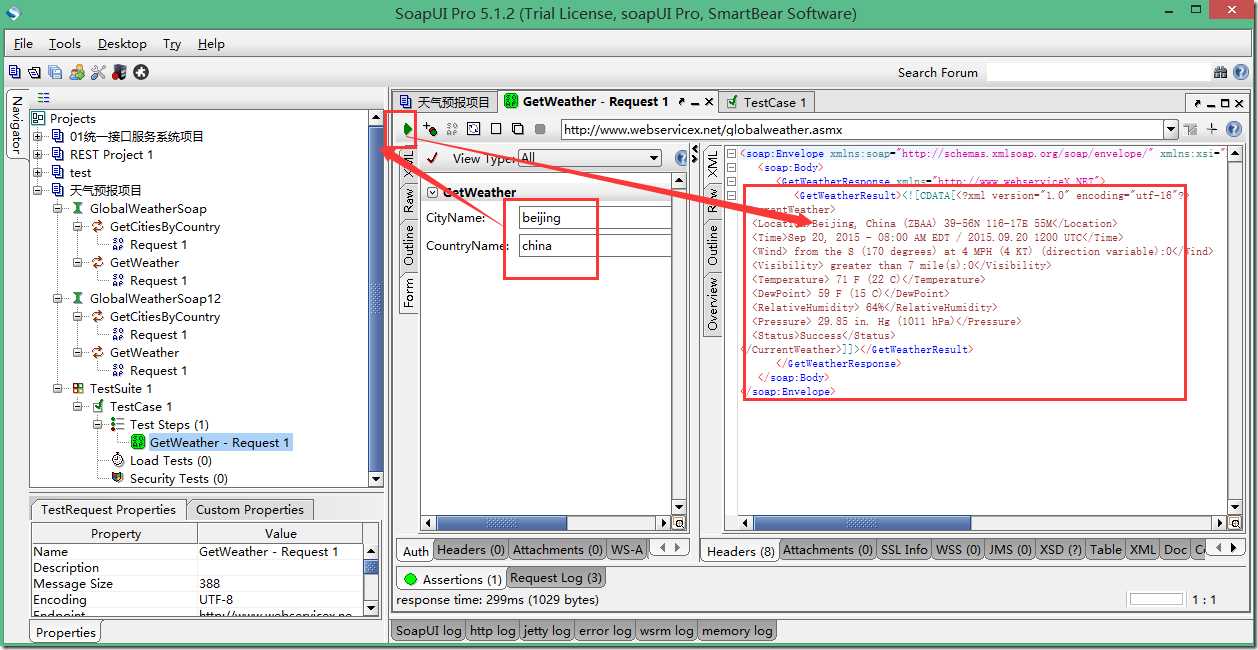The image size is (1258, 650).
Task: Open the Properties button at bottom left
Action: point(66,632)
